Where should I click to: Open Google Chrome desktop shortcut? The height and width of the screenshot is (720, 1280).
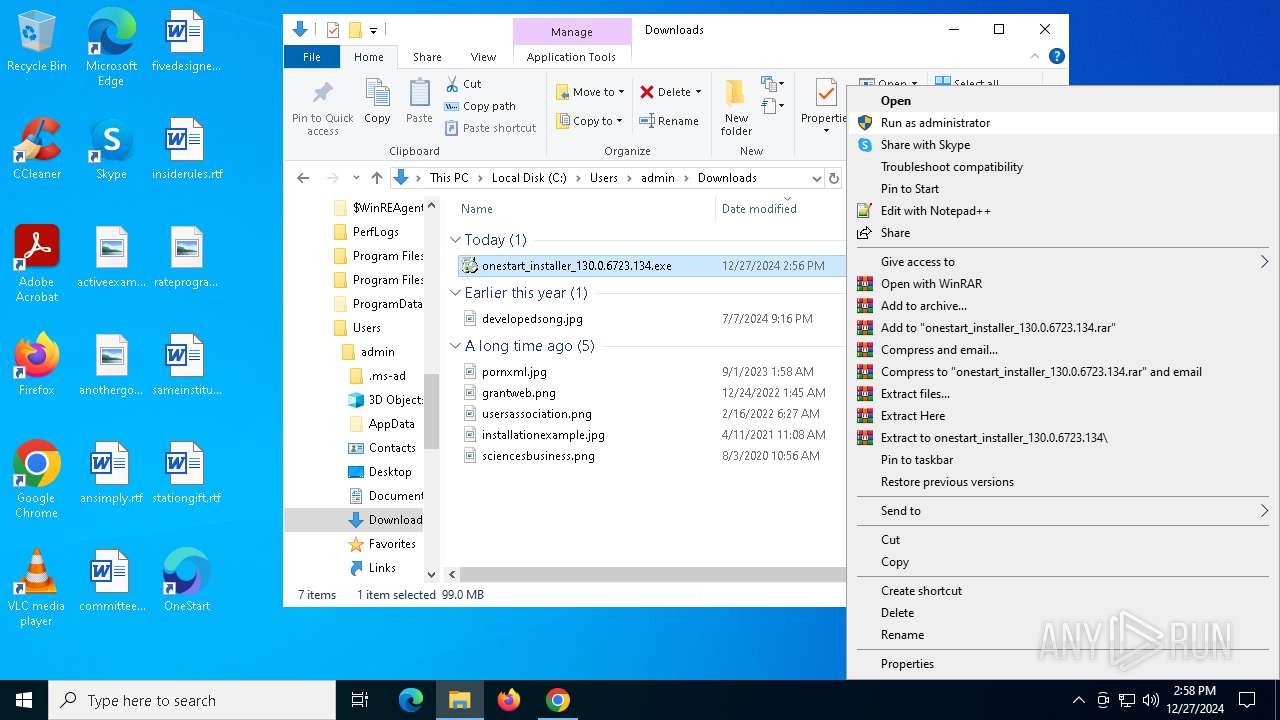pyautogui.click(x=36, y=479)
